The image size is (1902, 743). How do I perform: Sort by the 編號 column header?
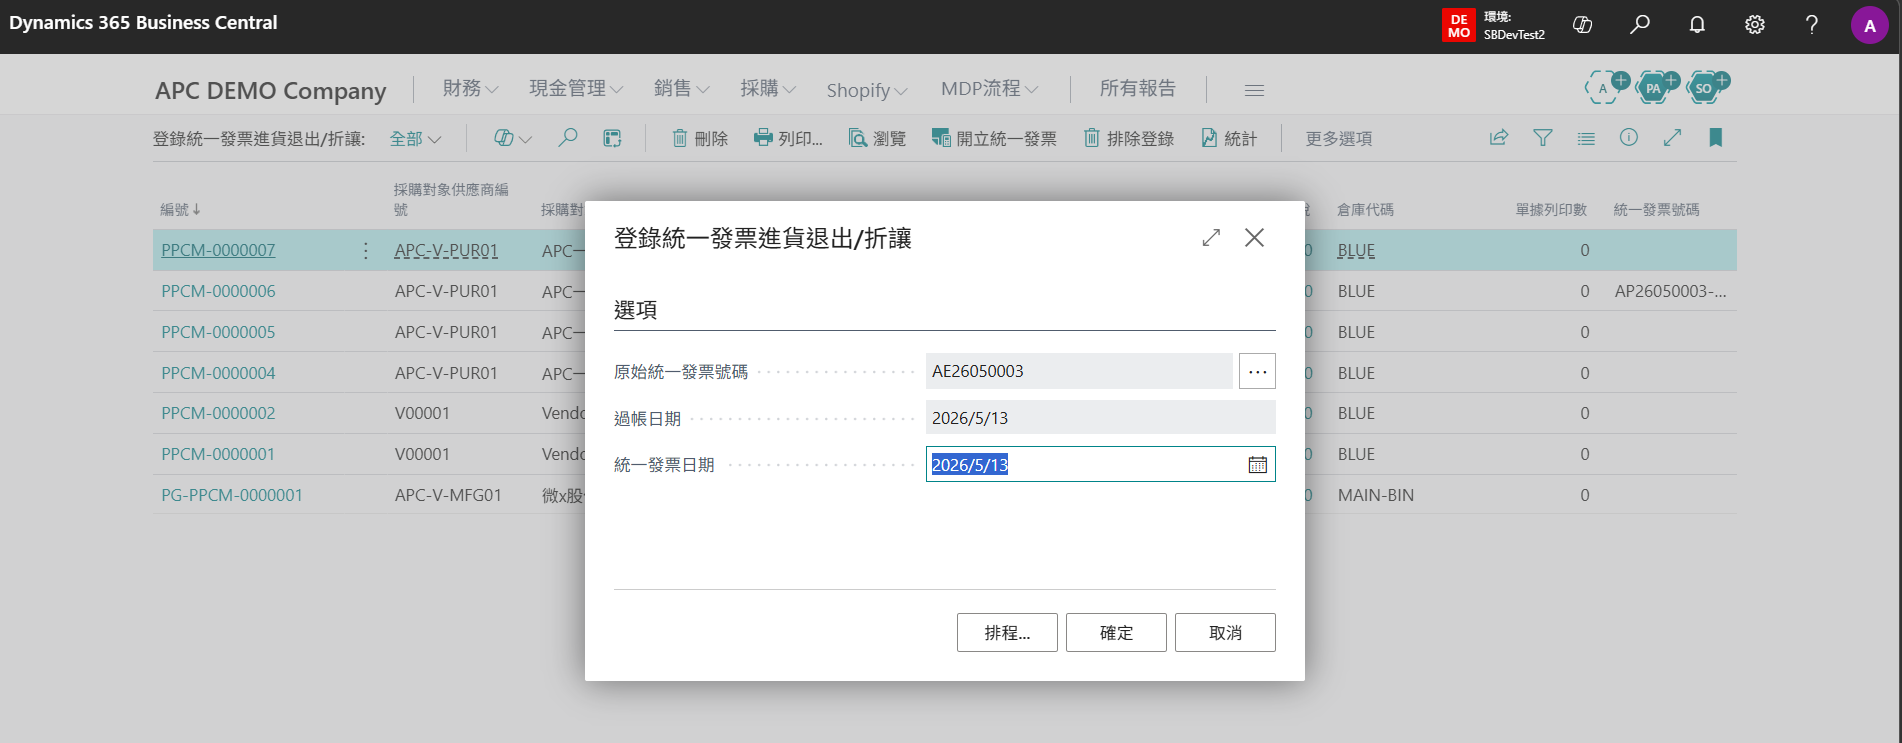coord(180,210)
